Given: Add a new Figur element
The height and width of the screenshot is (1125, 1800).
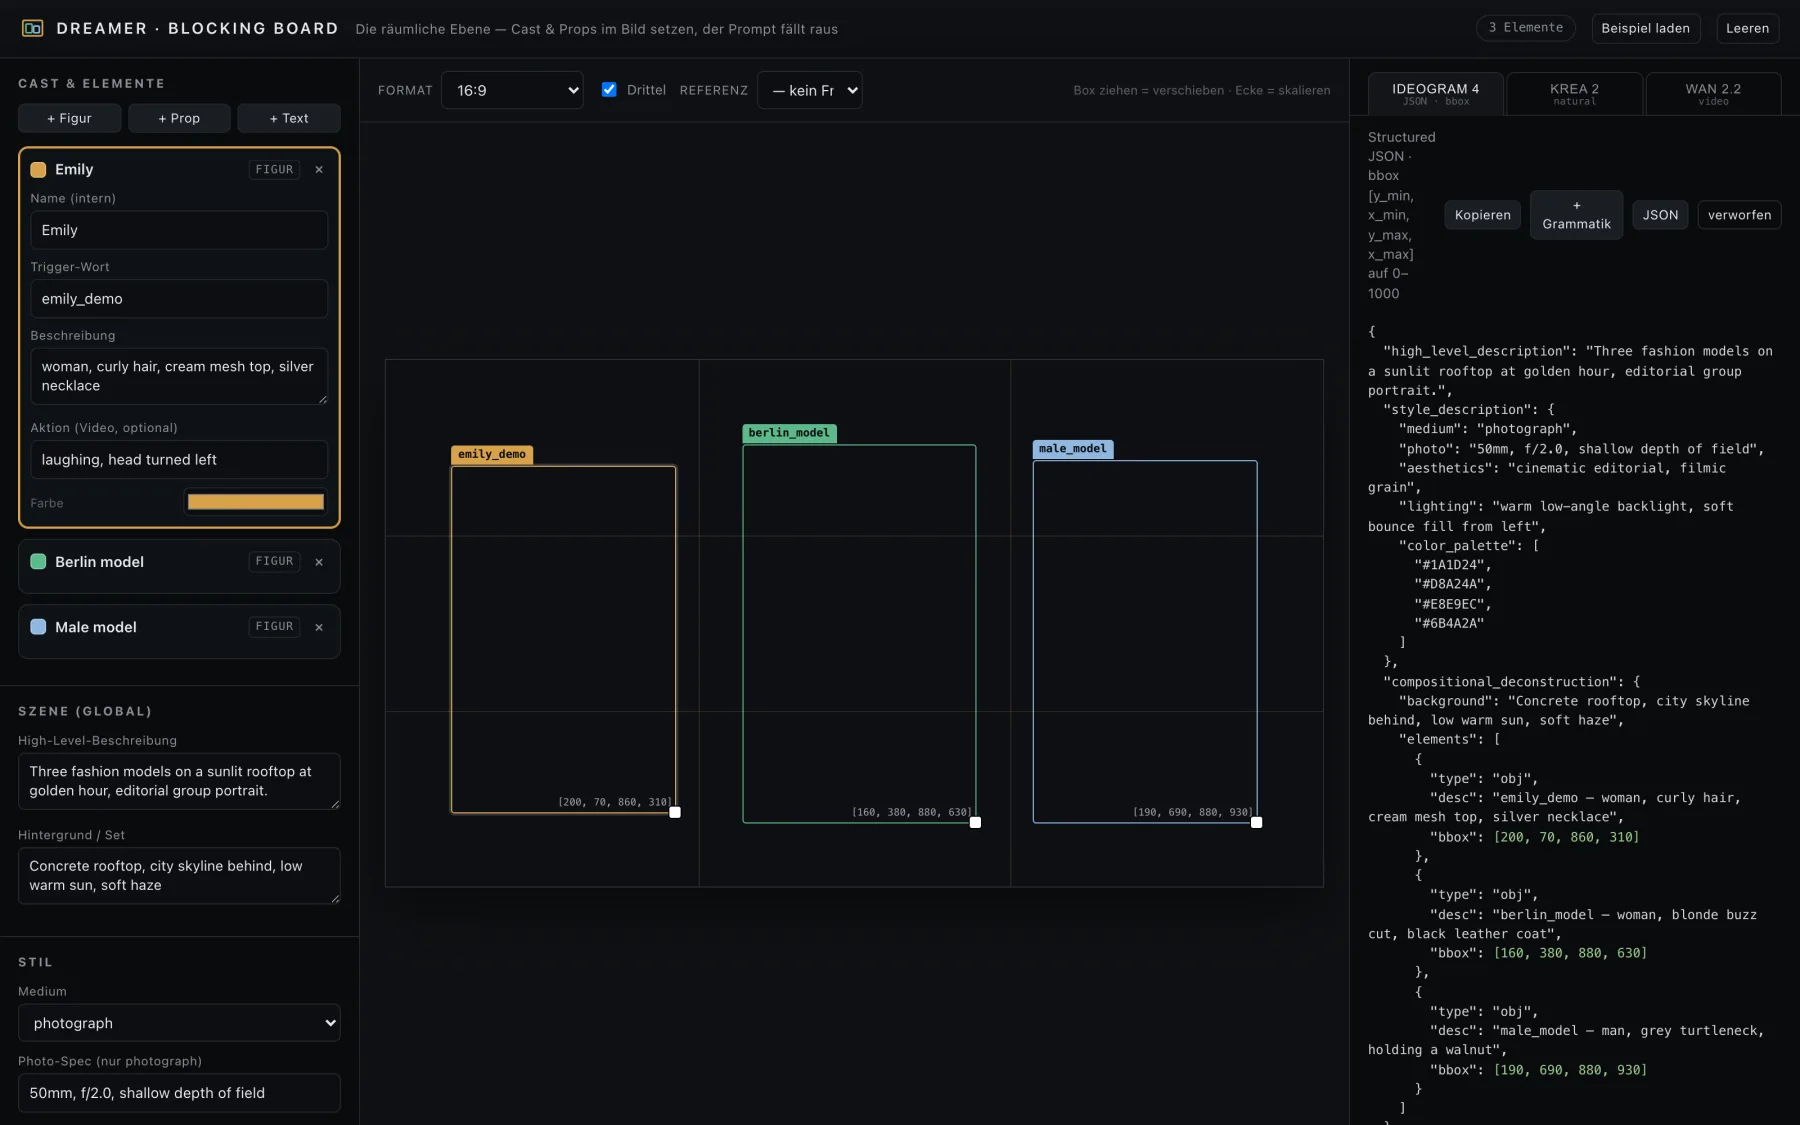Looking at the screenshot, I should coord(69,118).
